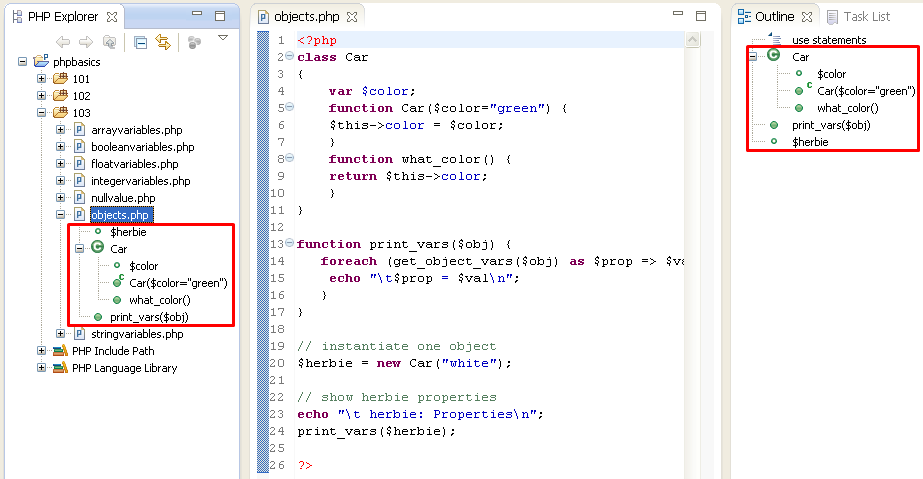Image resolution: width=923 pixels, height=479 pixels.
Task: Click the integervariables.php file icon
Action: pos(79,181)
